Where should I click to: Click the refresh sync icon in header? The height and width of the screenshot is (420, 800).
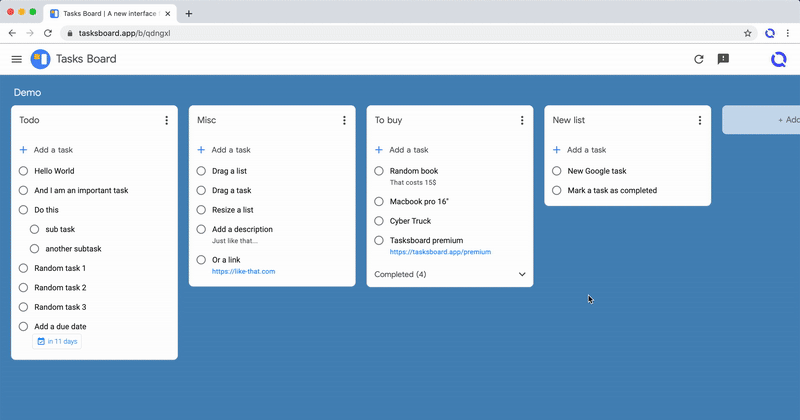point(699,59)
